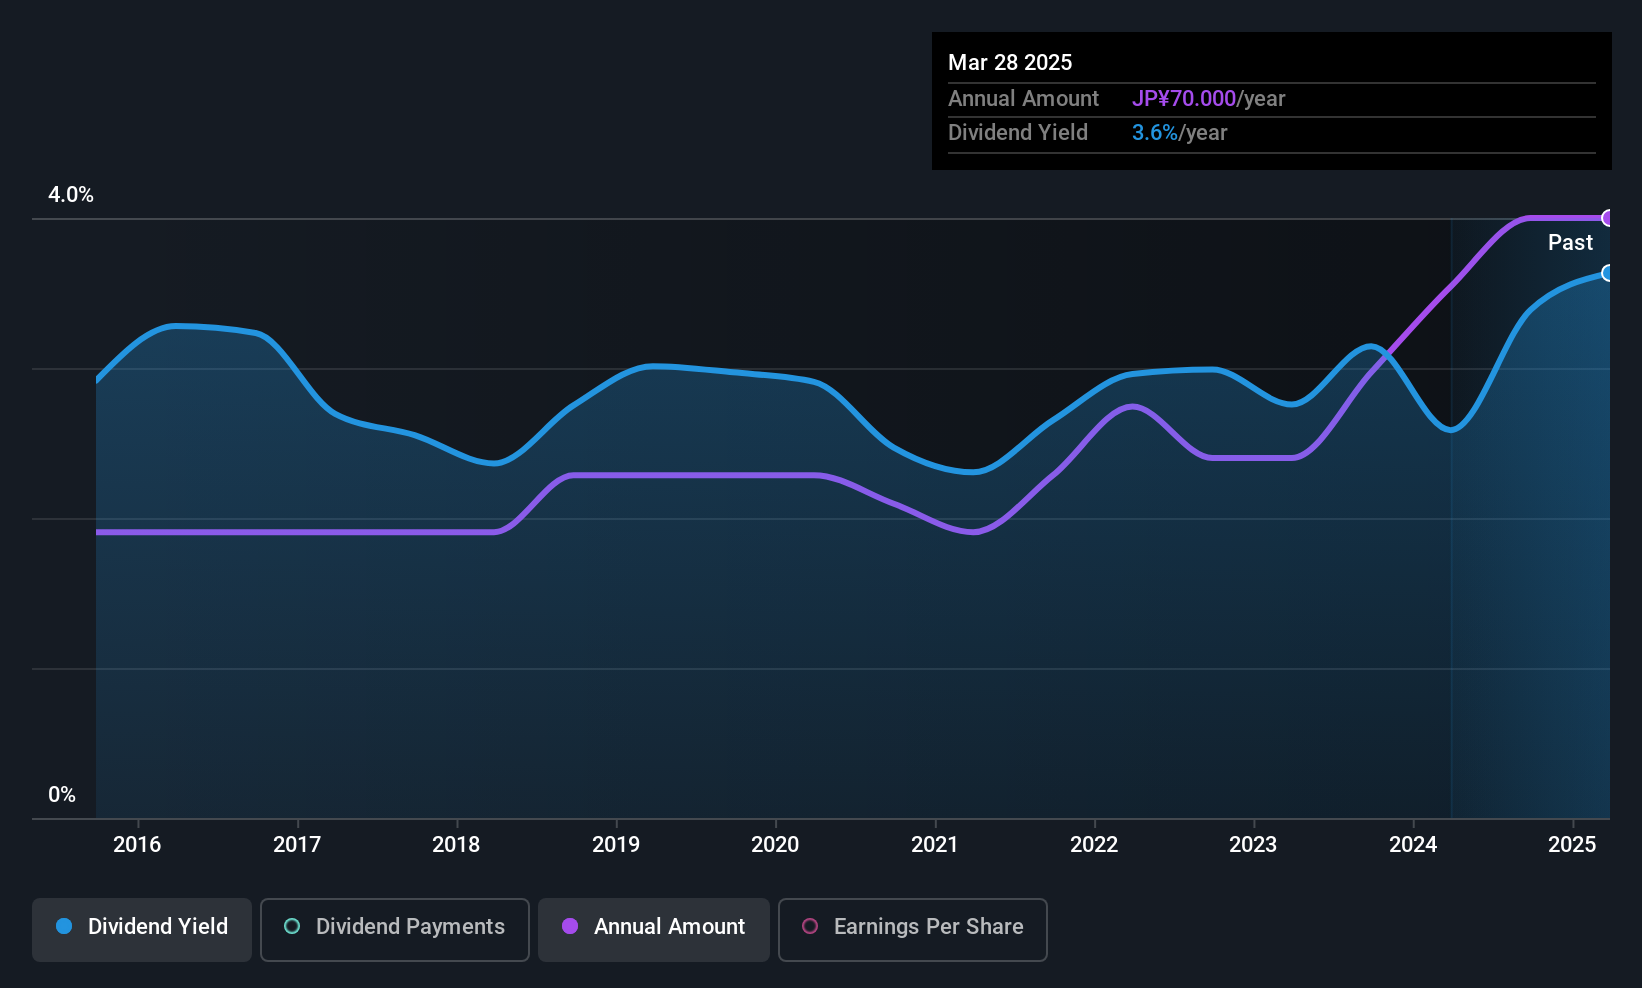The width and height of the screenshot is (1642, 988).
Task: Click the blue dot beside Dividend Yield
Action: coord(64,927)
